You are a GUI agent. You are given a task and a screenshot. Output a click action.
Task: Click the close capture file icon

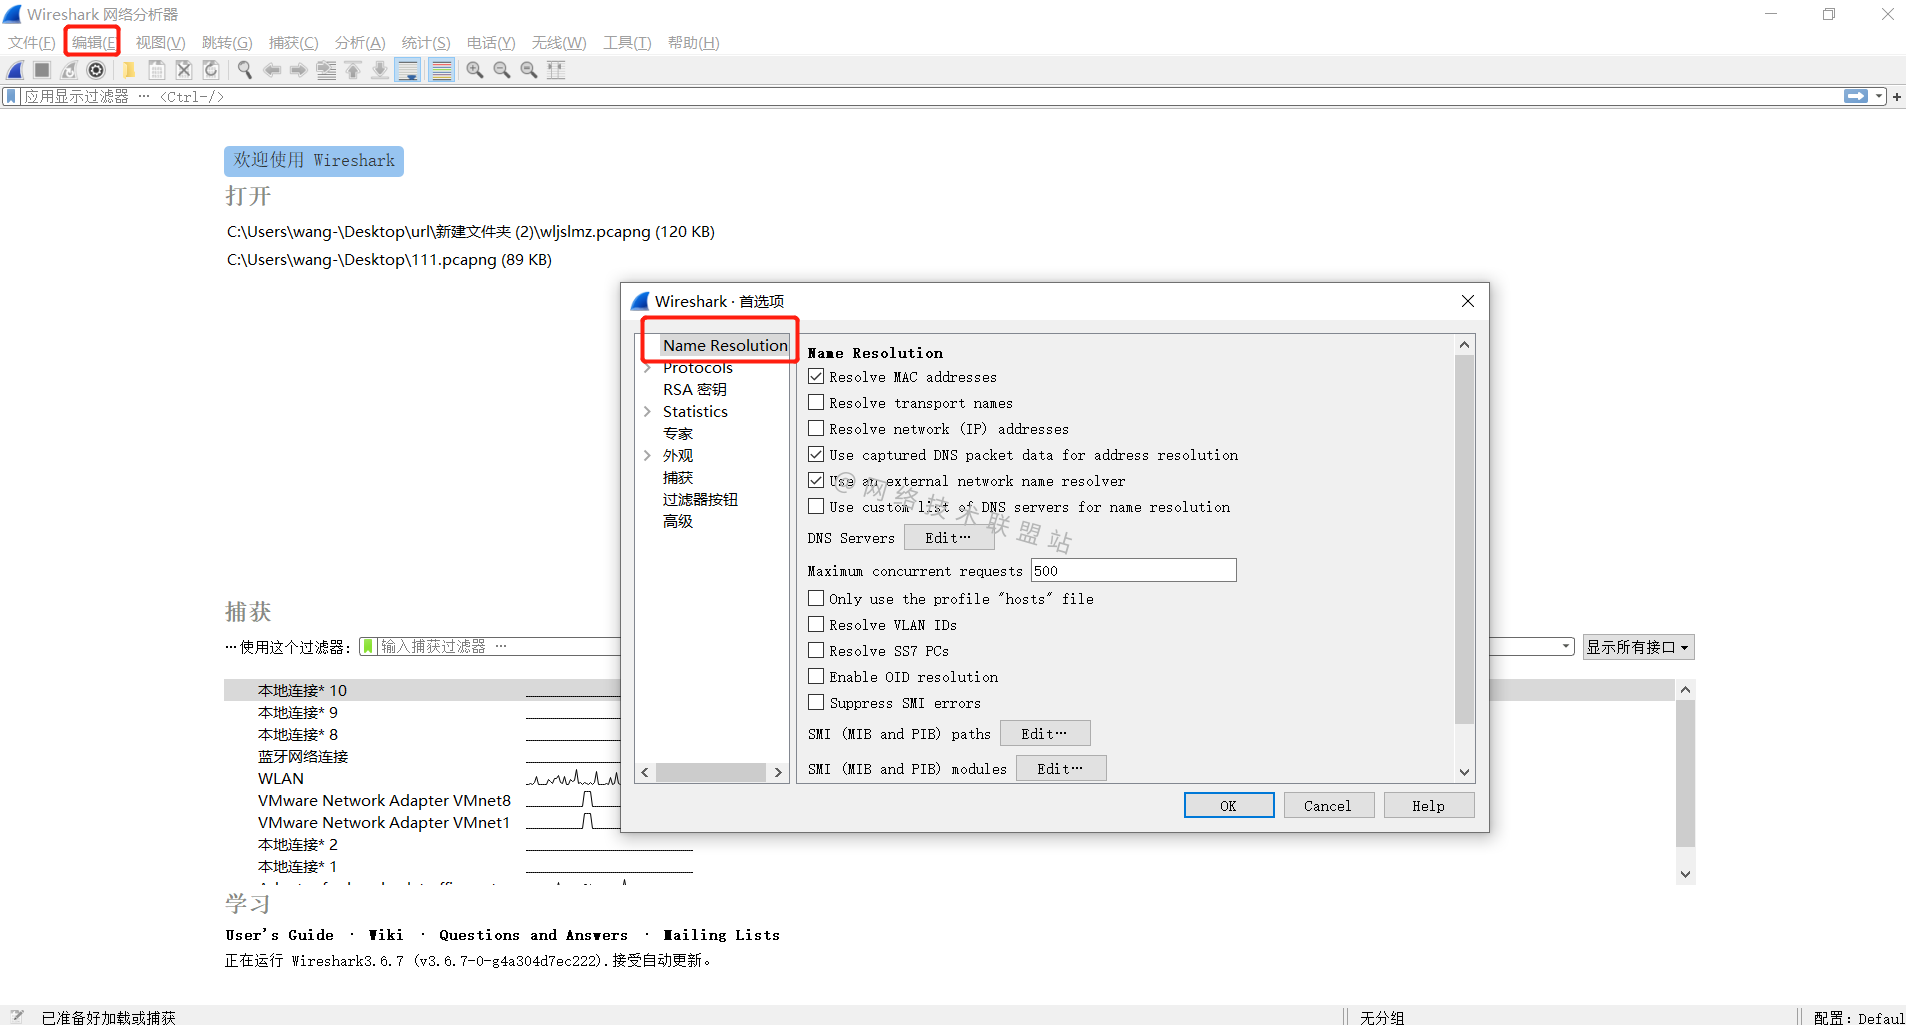pos(184,70)
